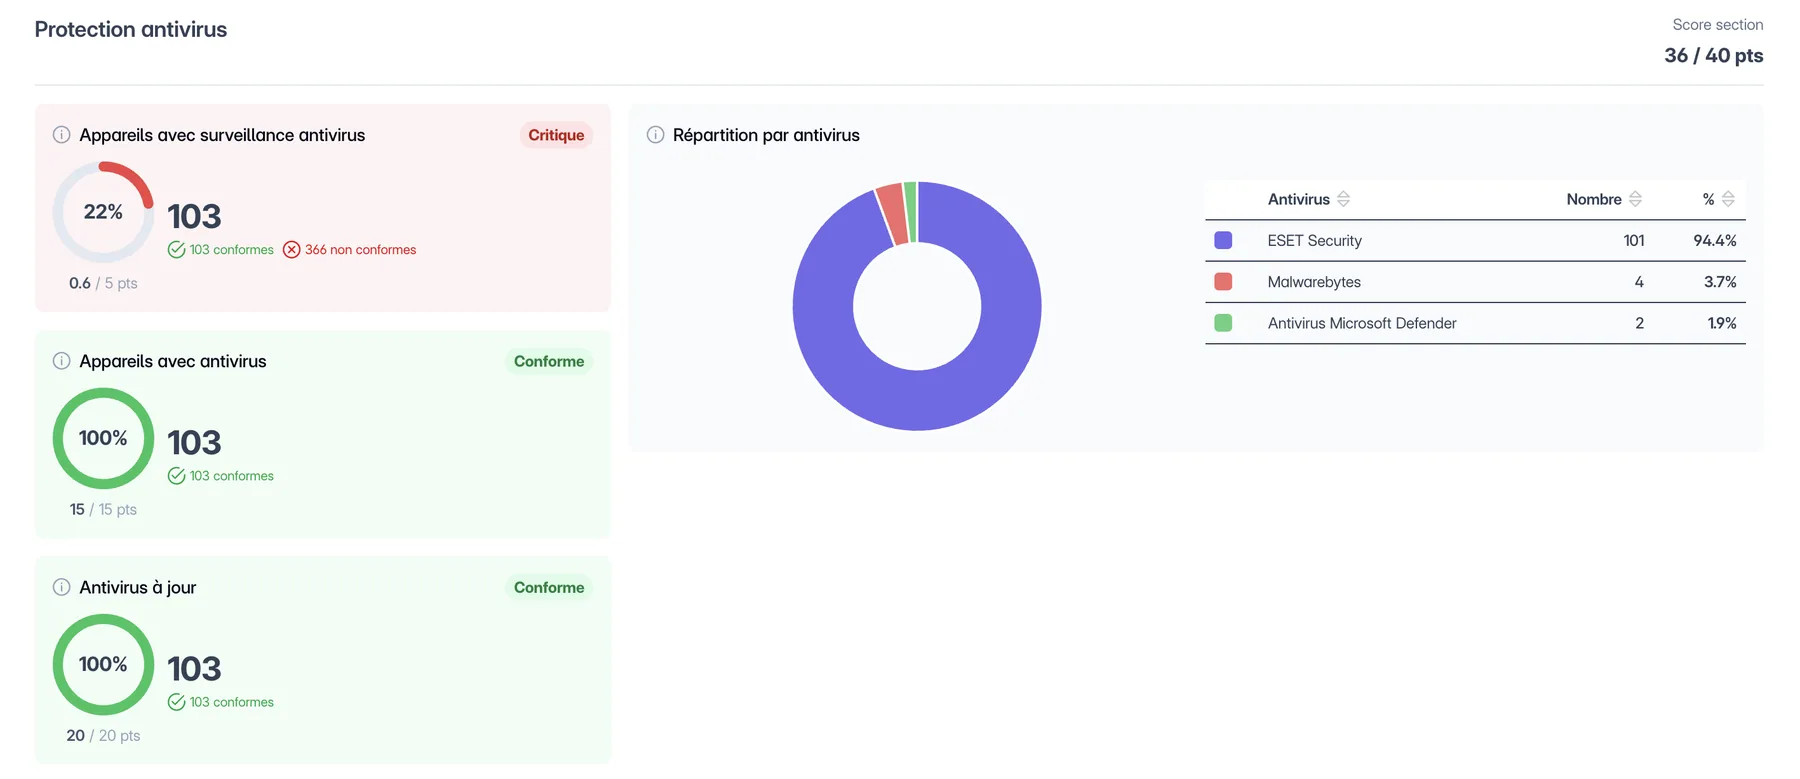Image resolution: width=1800 pixels, height=779 pixels.
Task: Click the 3.7% percentage cell
Action: (1720, 282)
